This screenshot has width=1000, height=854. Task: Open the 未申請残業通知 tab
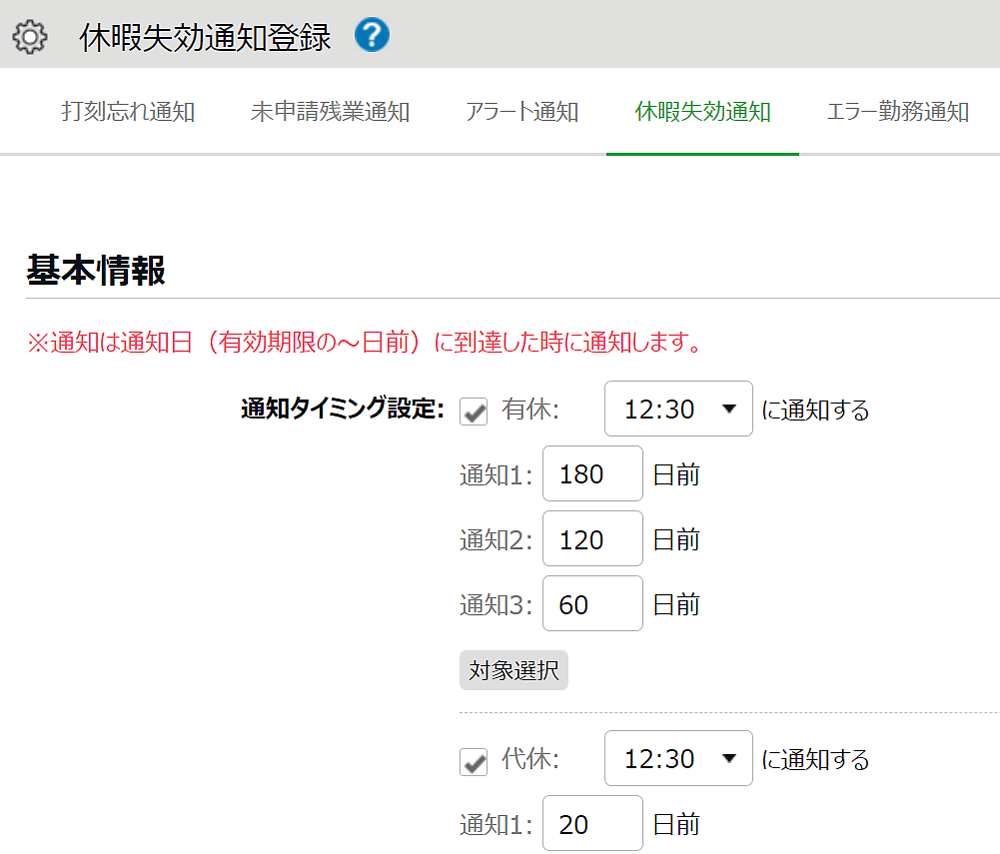330,112
